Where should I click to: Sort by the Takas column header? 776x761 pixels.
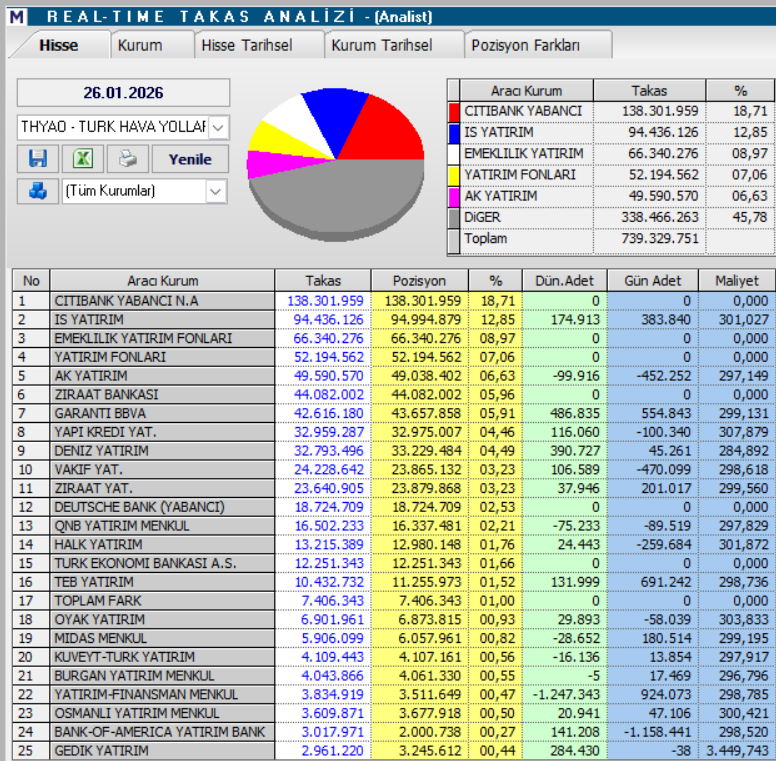pos(323,281)
